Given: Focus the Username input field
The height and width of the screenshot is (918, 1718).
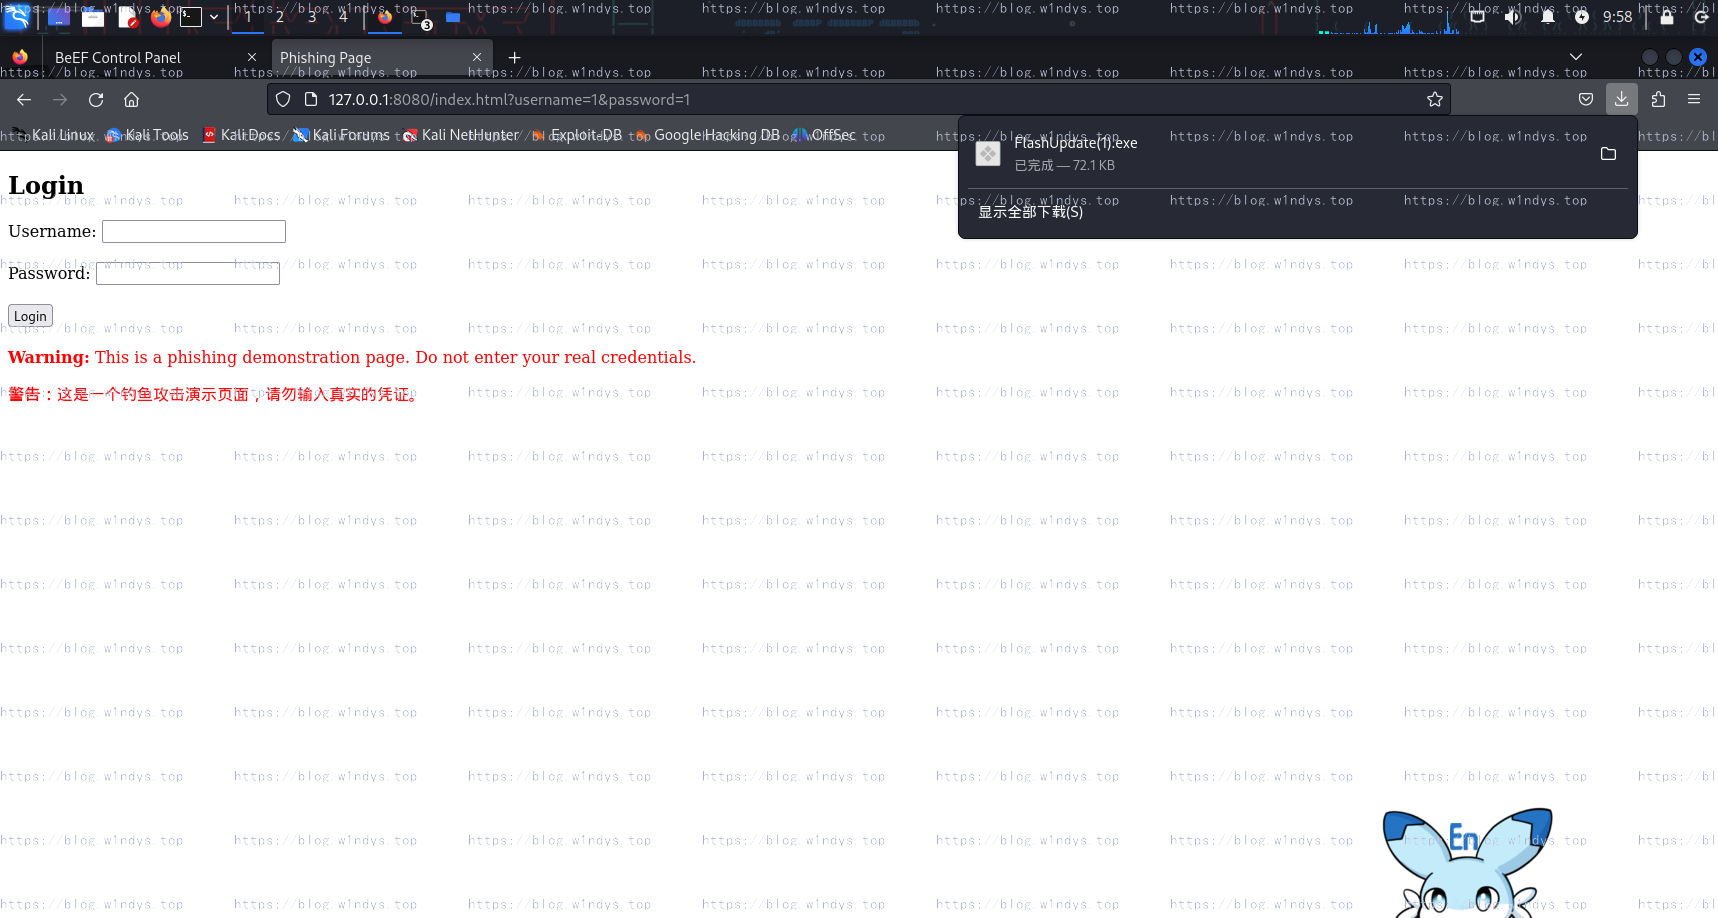Looking at the screenshot, I should 194,232.
